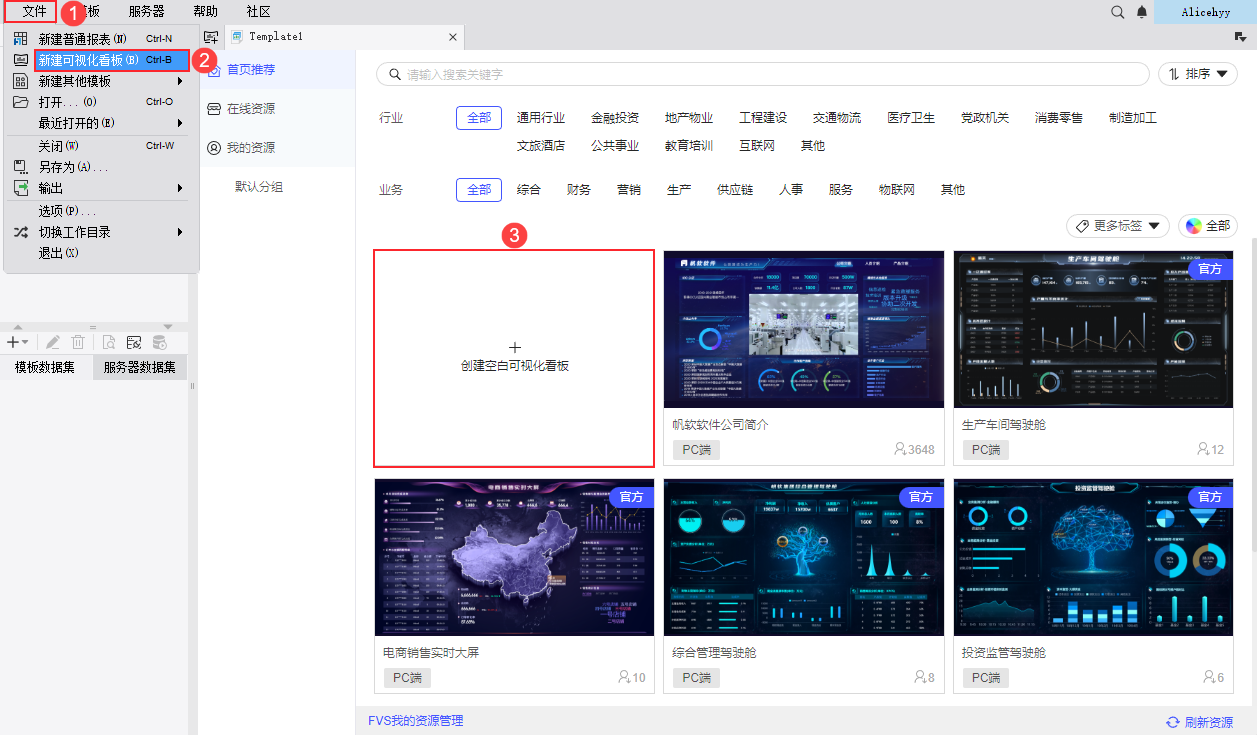Filter business by 物联网

click(x=897, y=189)
